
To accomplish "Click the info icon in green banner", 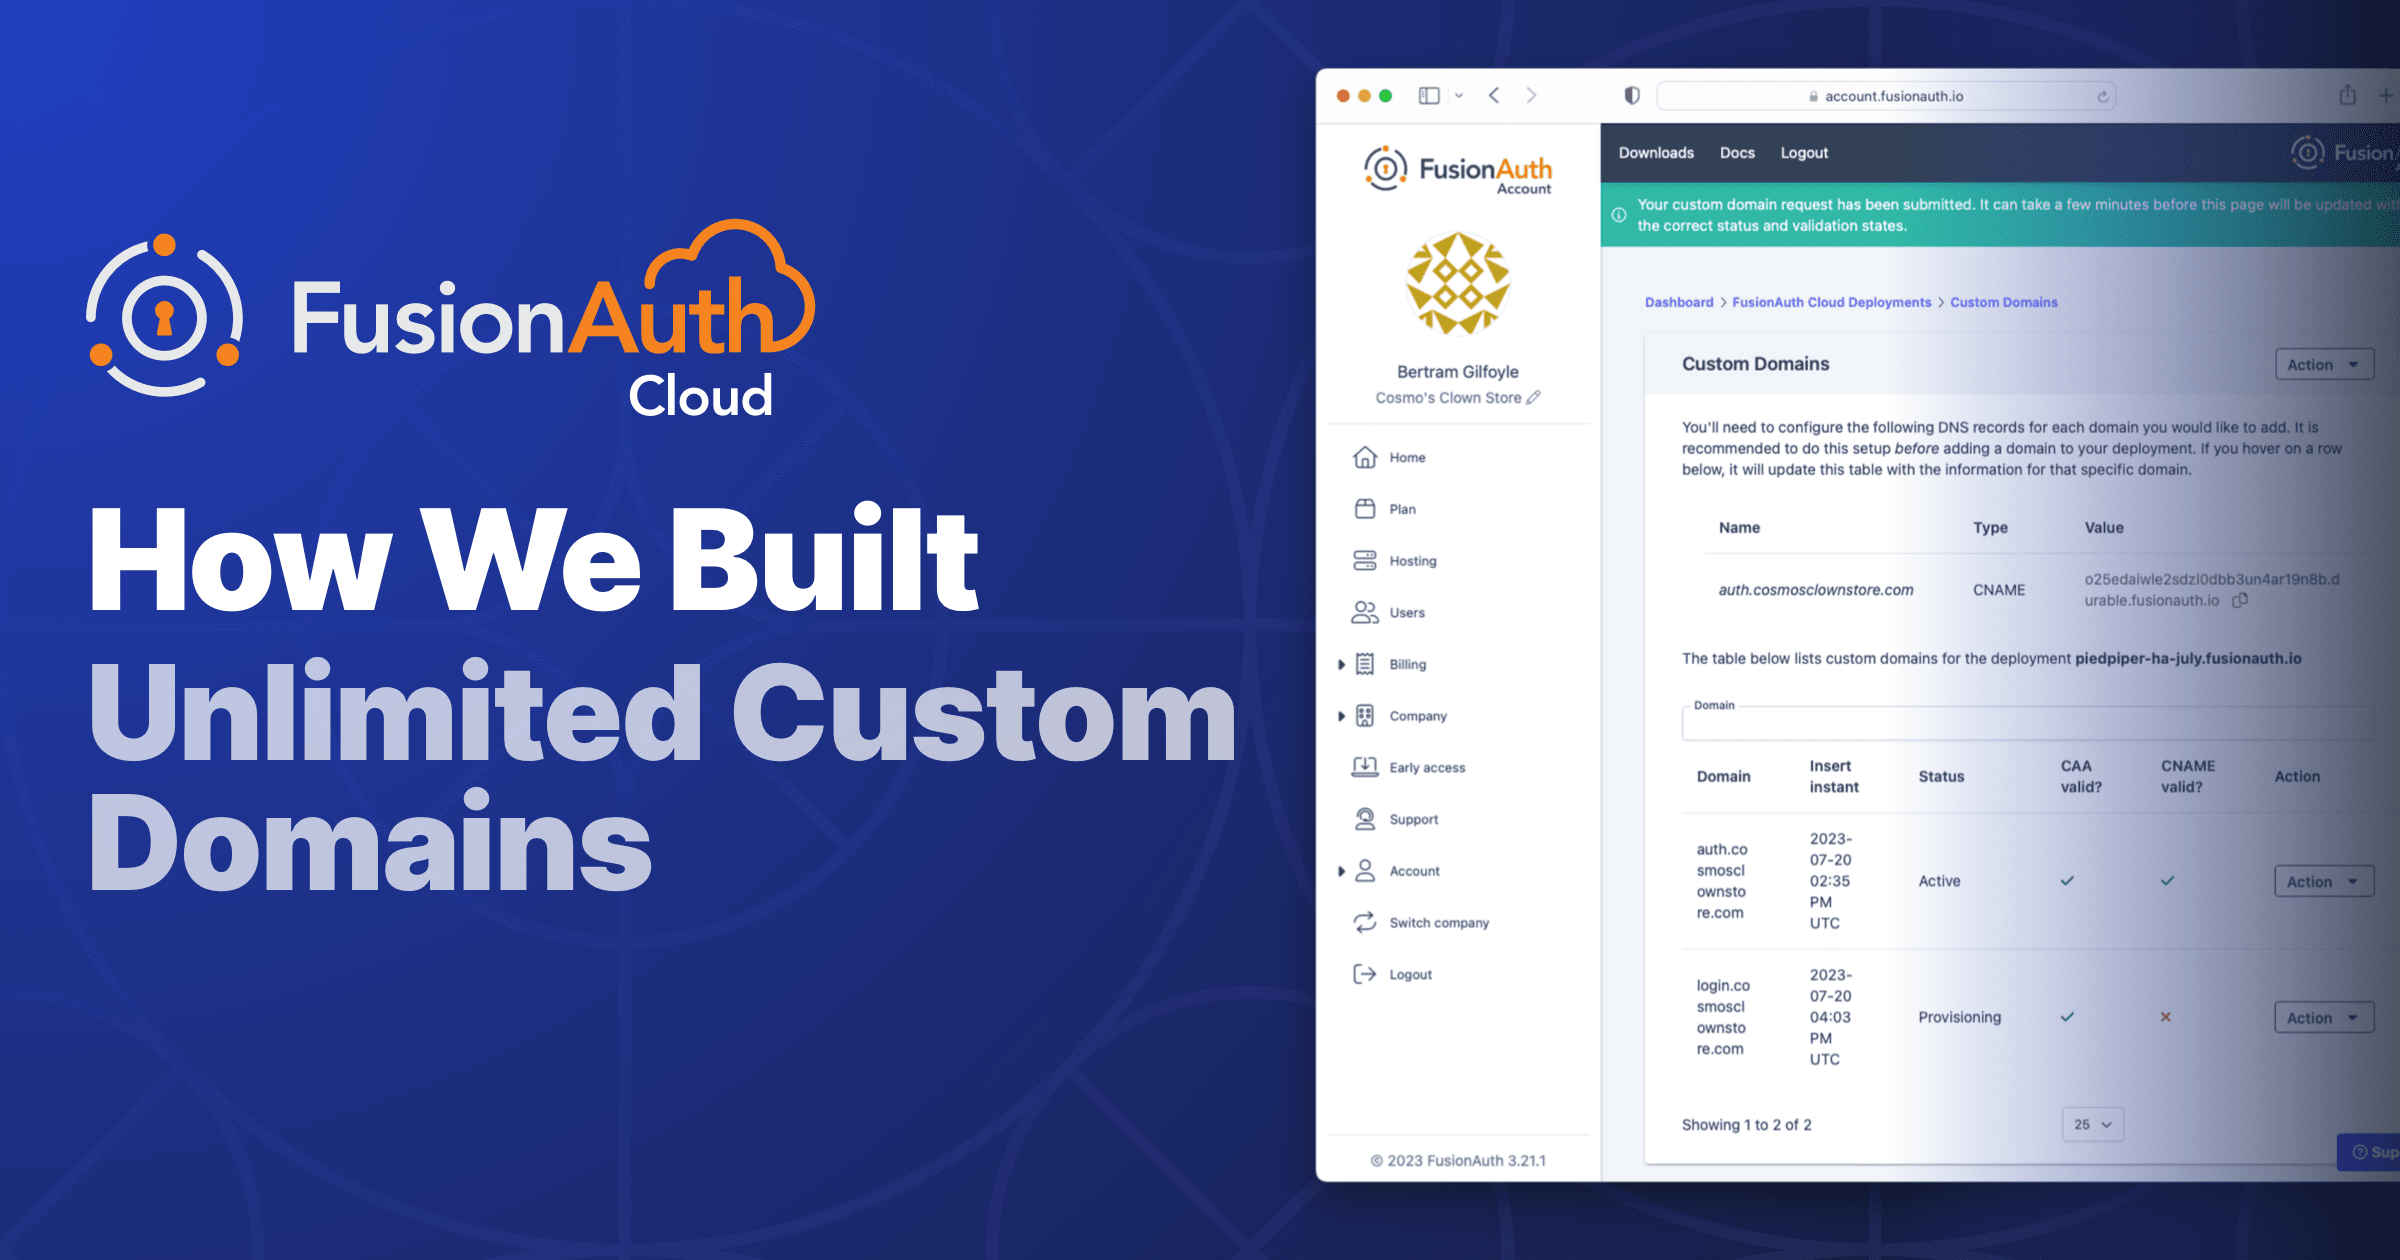I will click(x=1619, y=215).
